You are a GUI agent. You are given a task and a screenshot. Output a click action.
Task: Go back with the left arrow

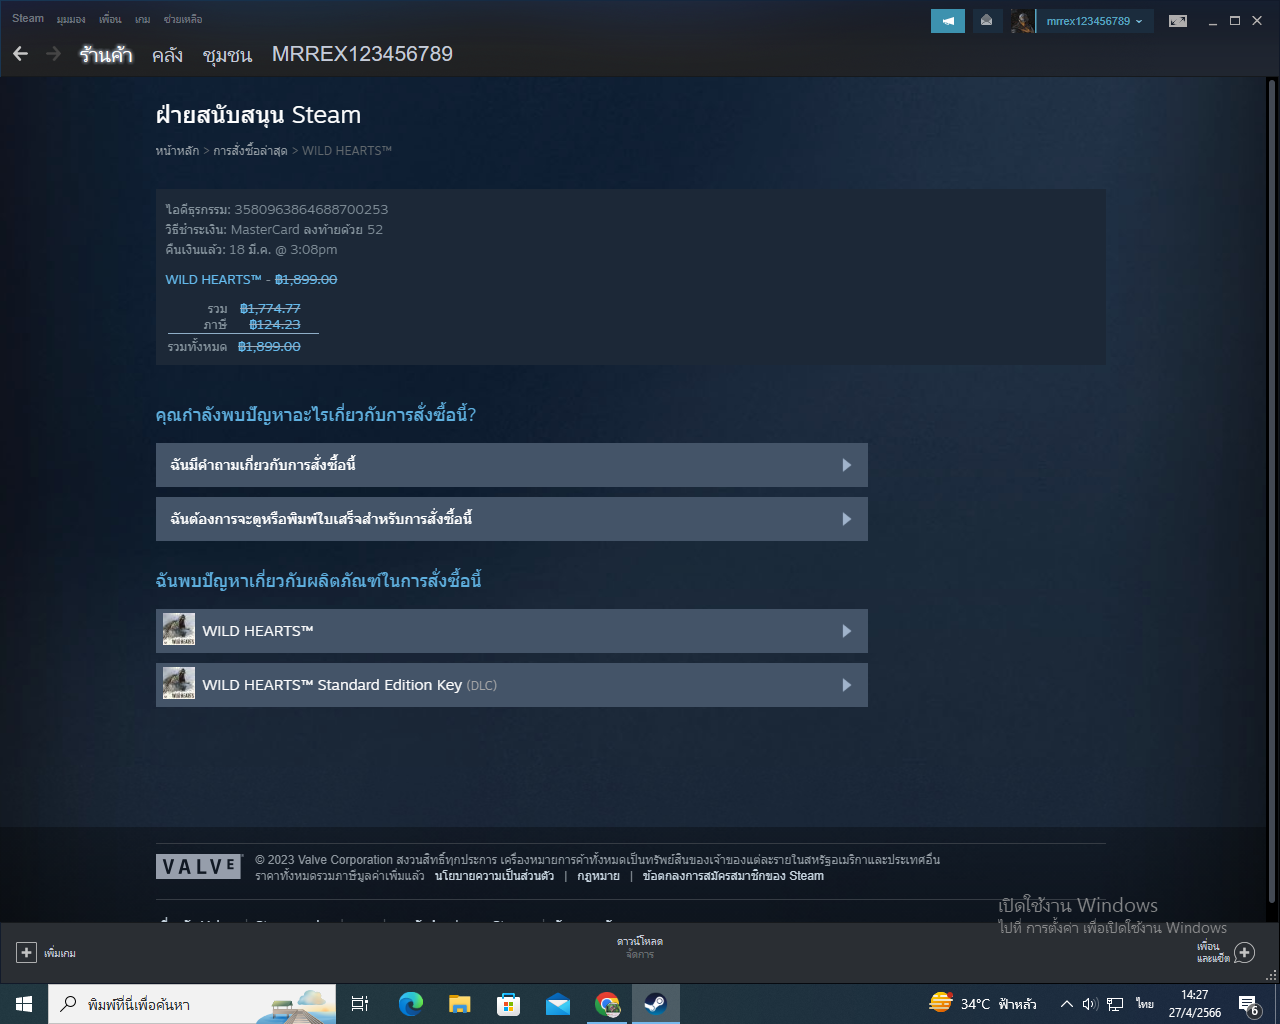[x=20, y=54]
